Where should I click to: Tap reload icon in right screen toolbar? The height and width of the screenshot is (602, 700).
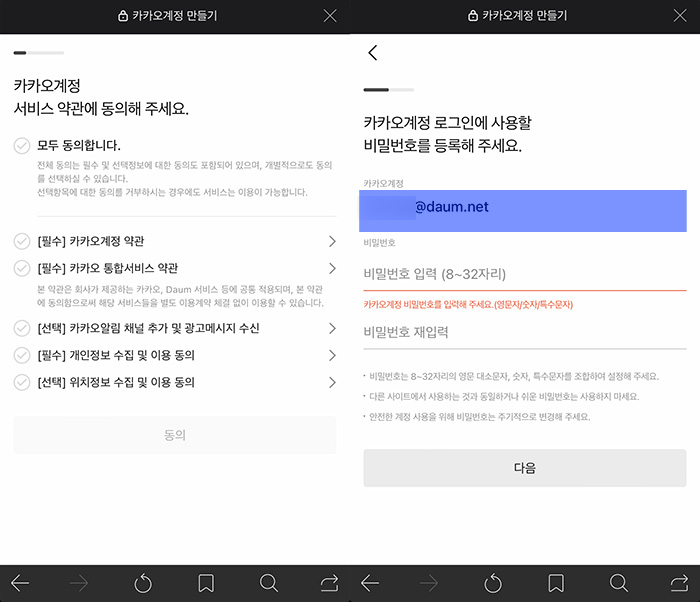coord(493,583)
